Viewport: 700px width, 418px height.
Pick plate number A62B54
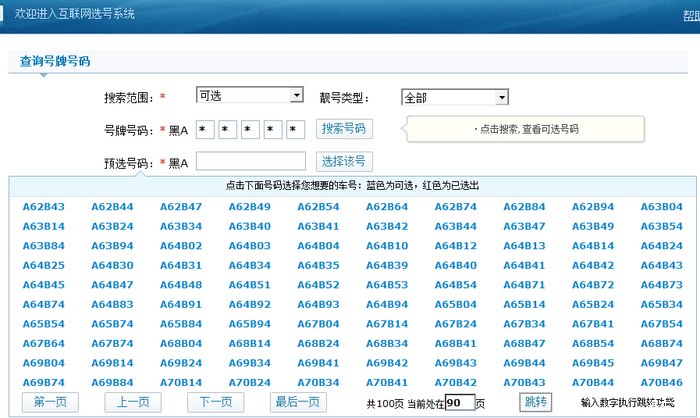point(318,207)
